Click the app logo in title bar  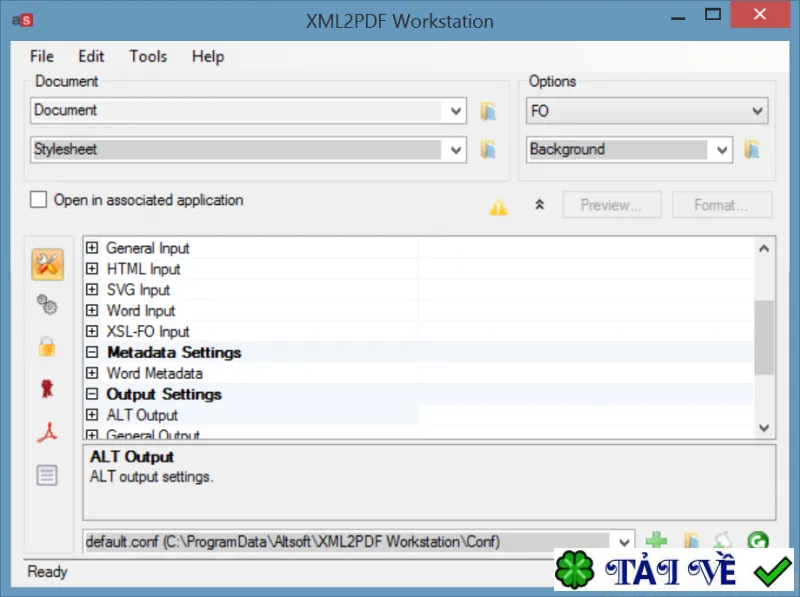coord(23,20)
